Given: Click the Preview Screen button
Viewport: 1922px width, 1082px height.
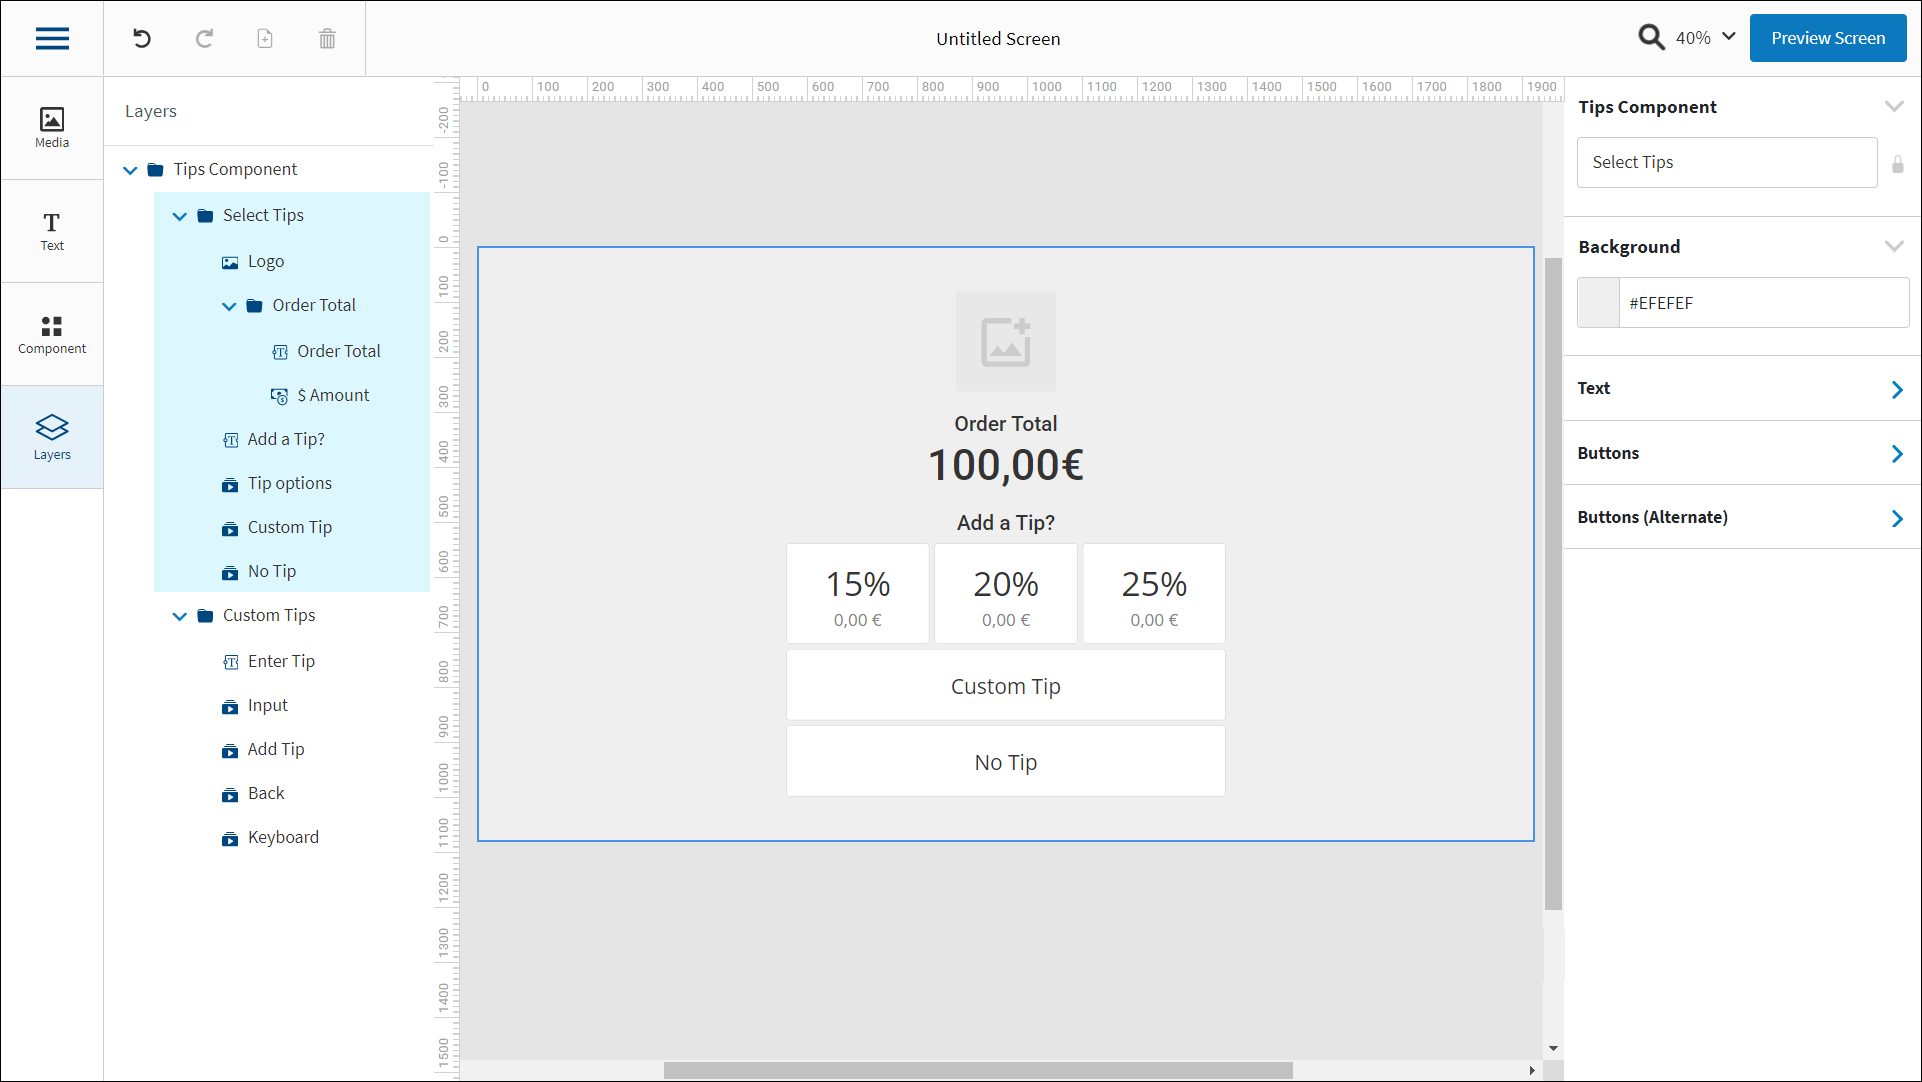Looking at the screenshot, I should (x=1827, y=38).
